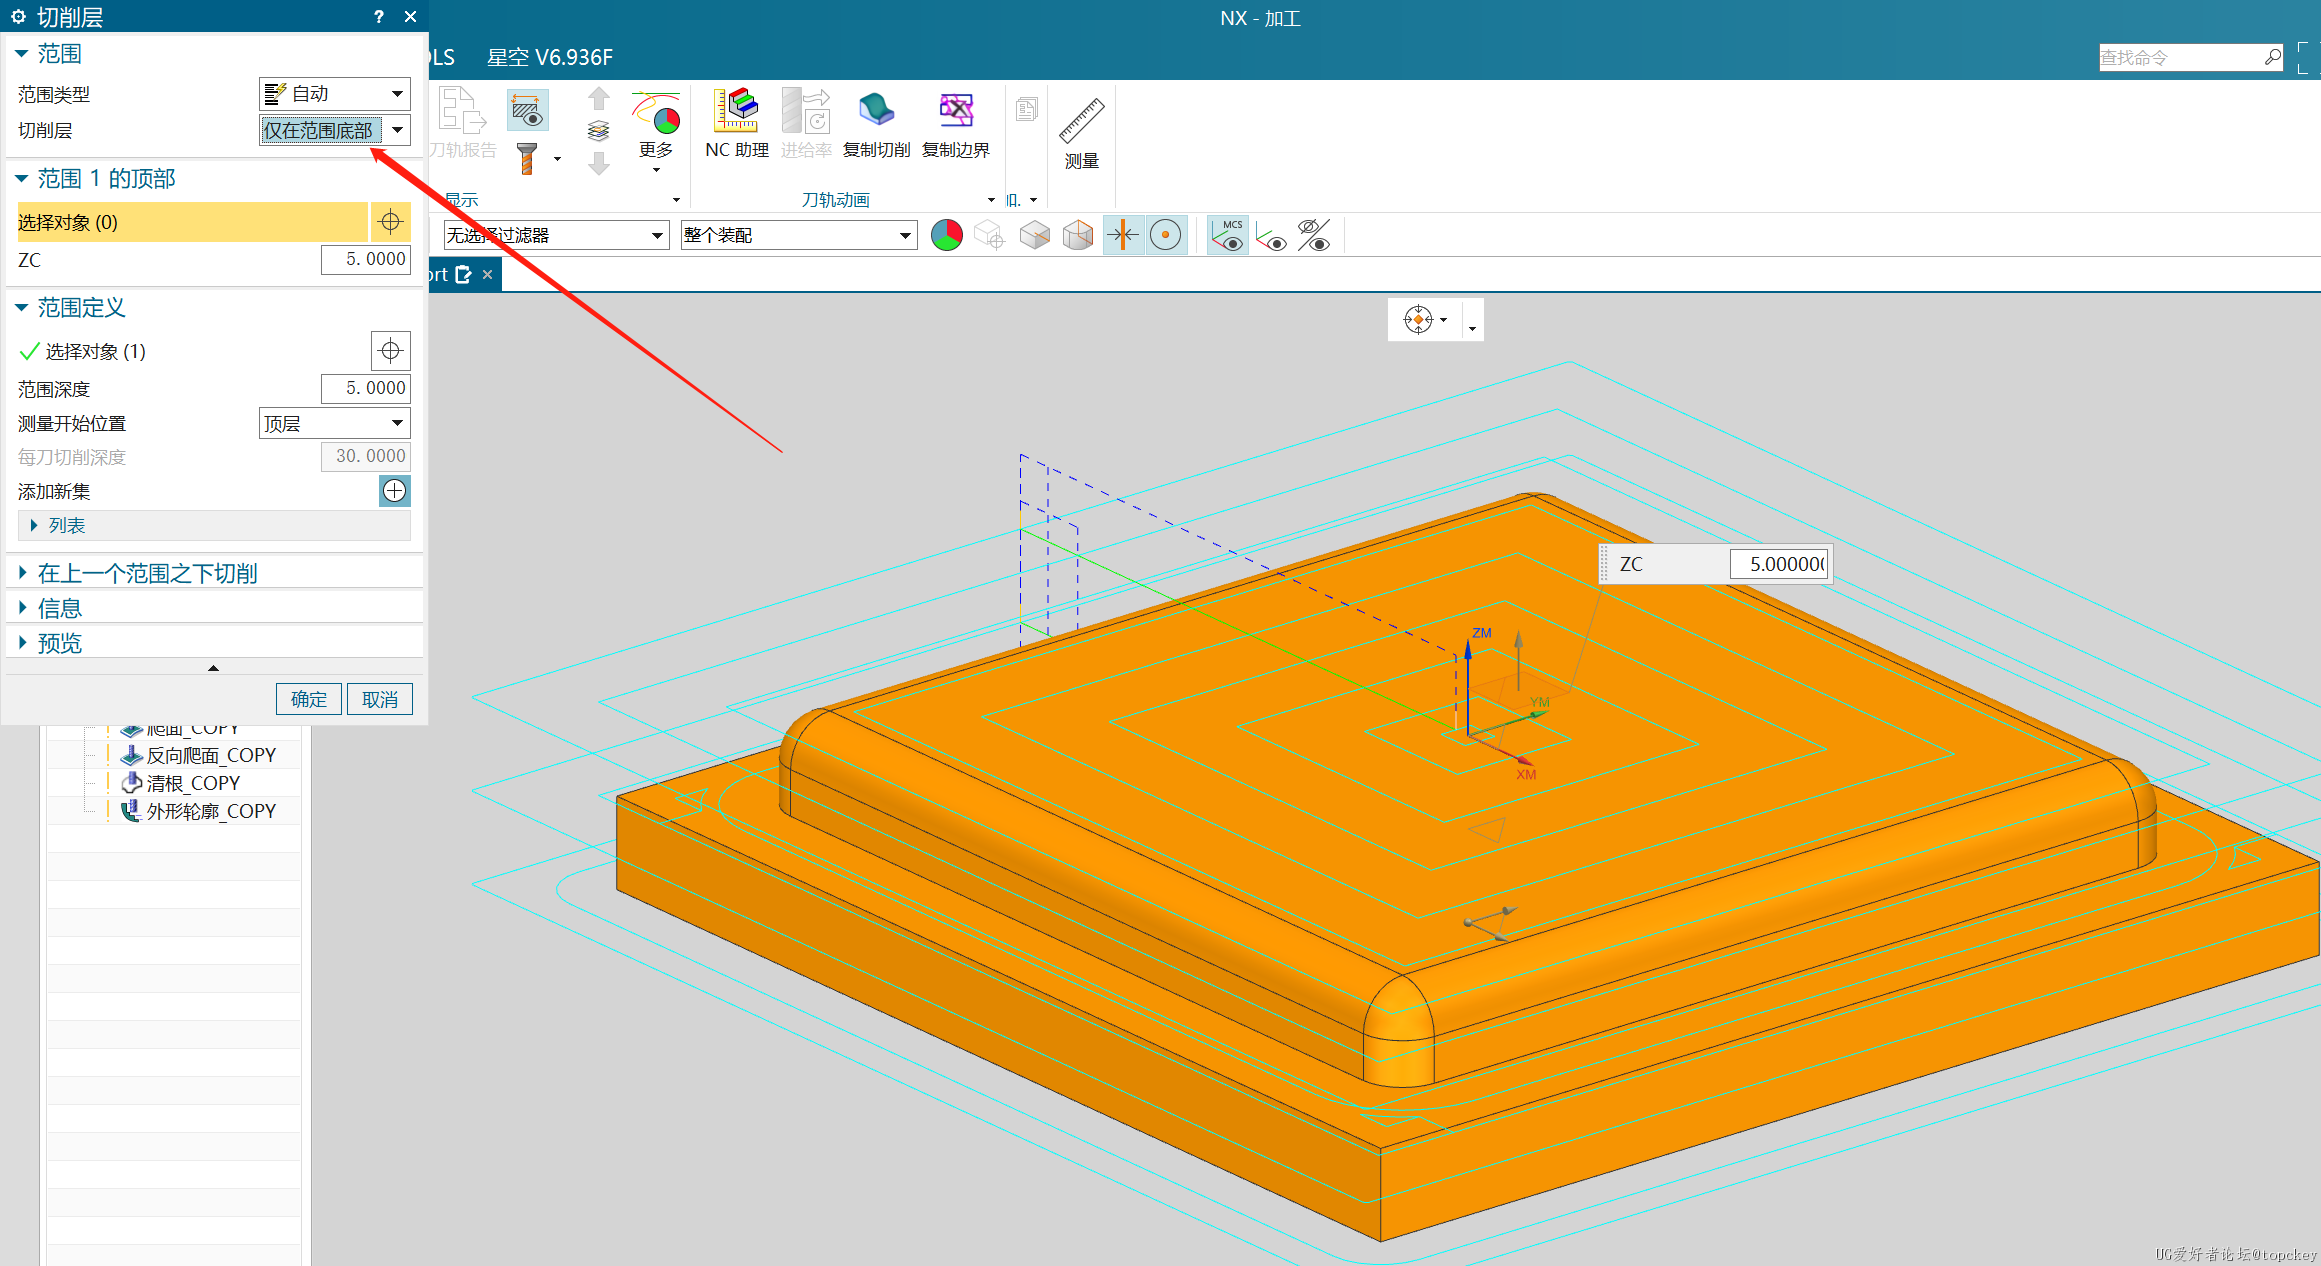Click the move up level arrow icon
2321x1266 pixels.
[x=598, y=98]
